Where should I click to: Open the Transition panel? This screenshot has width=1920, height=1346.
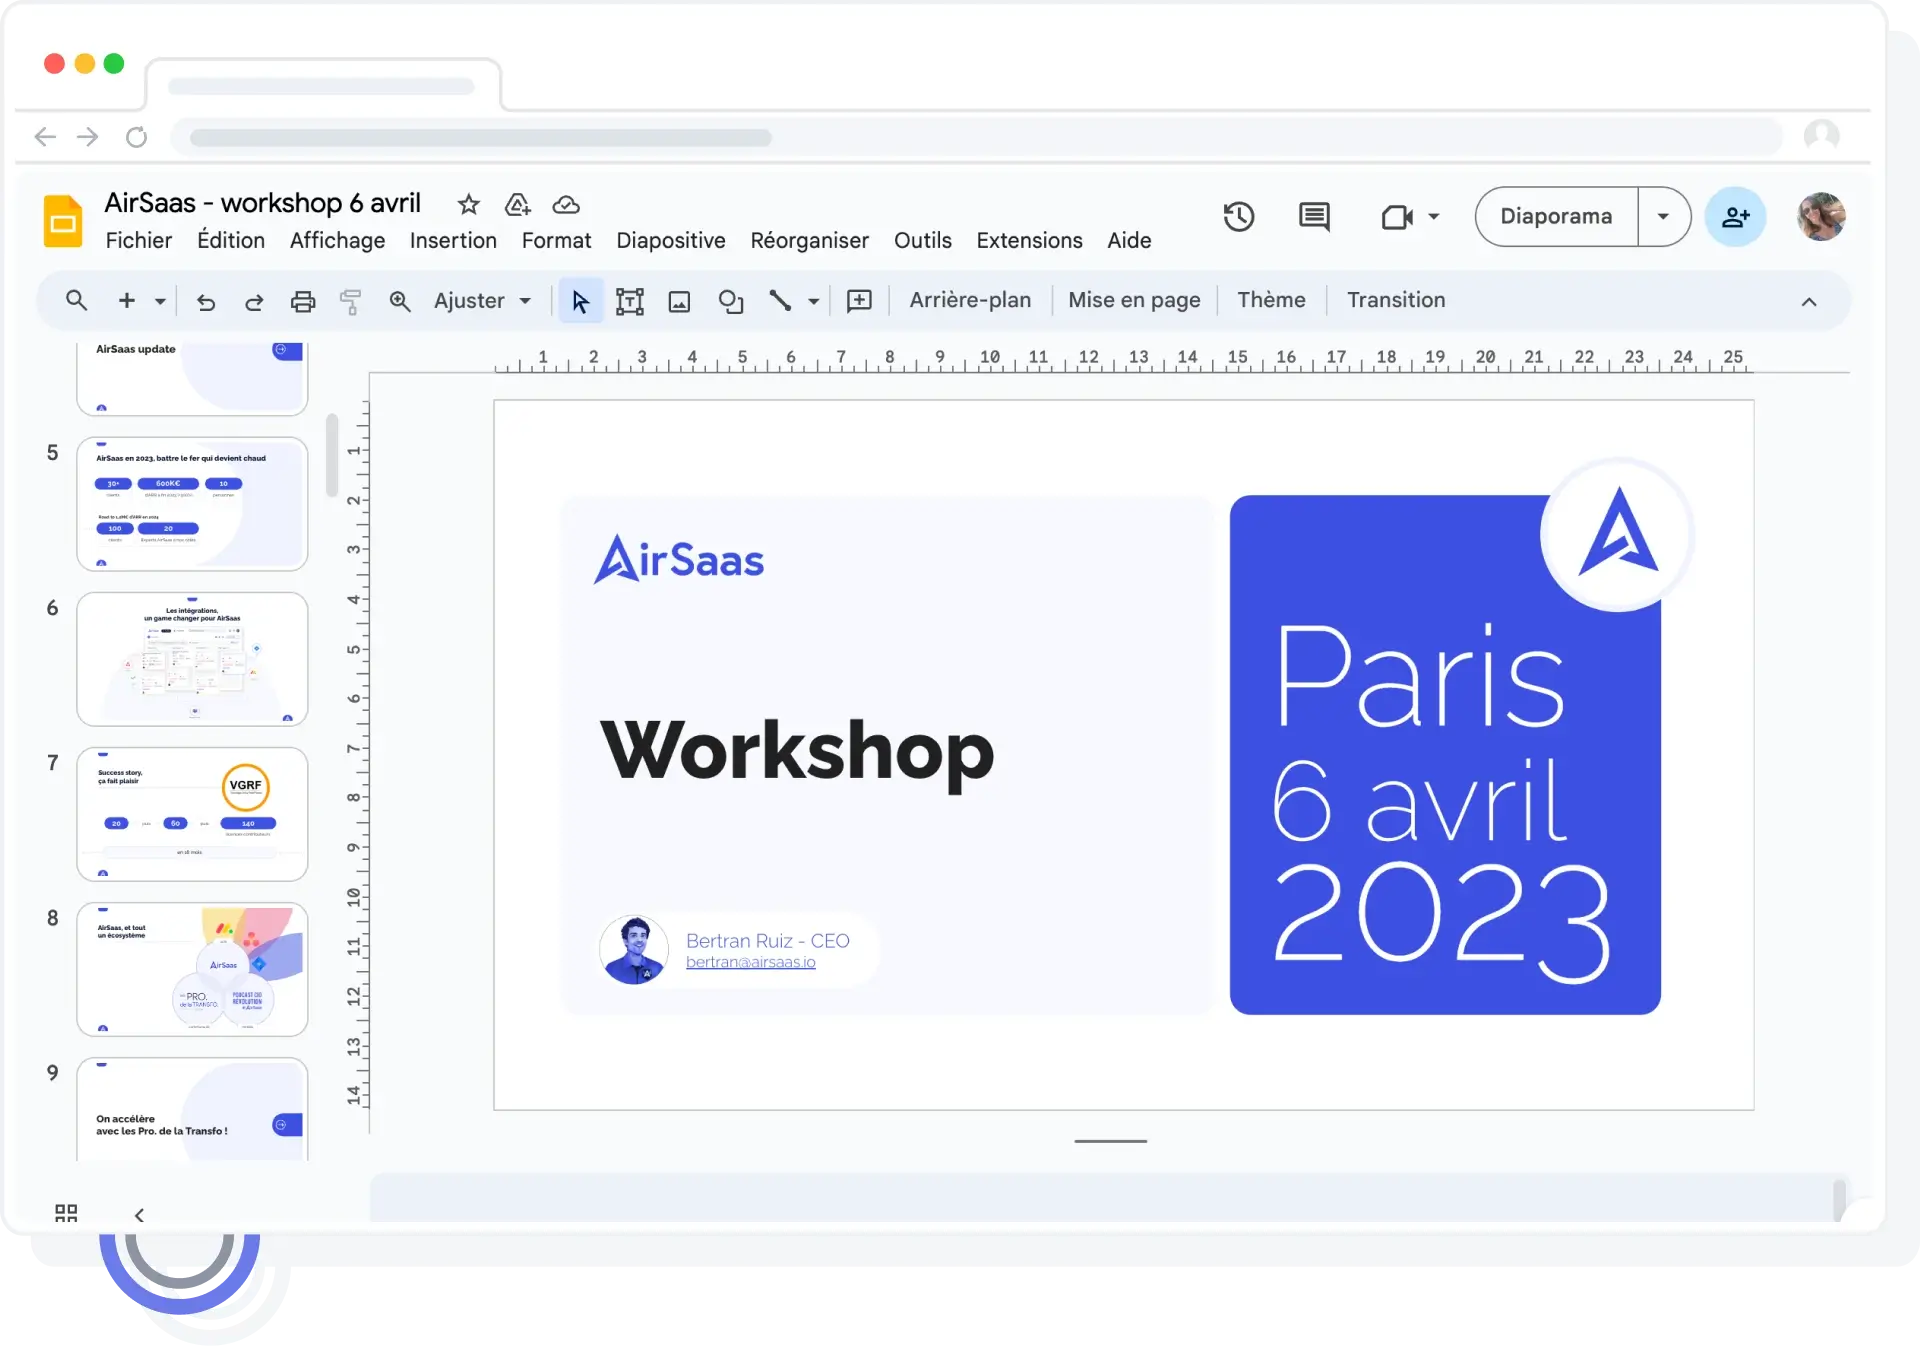click(x=1396, y=300)
